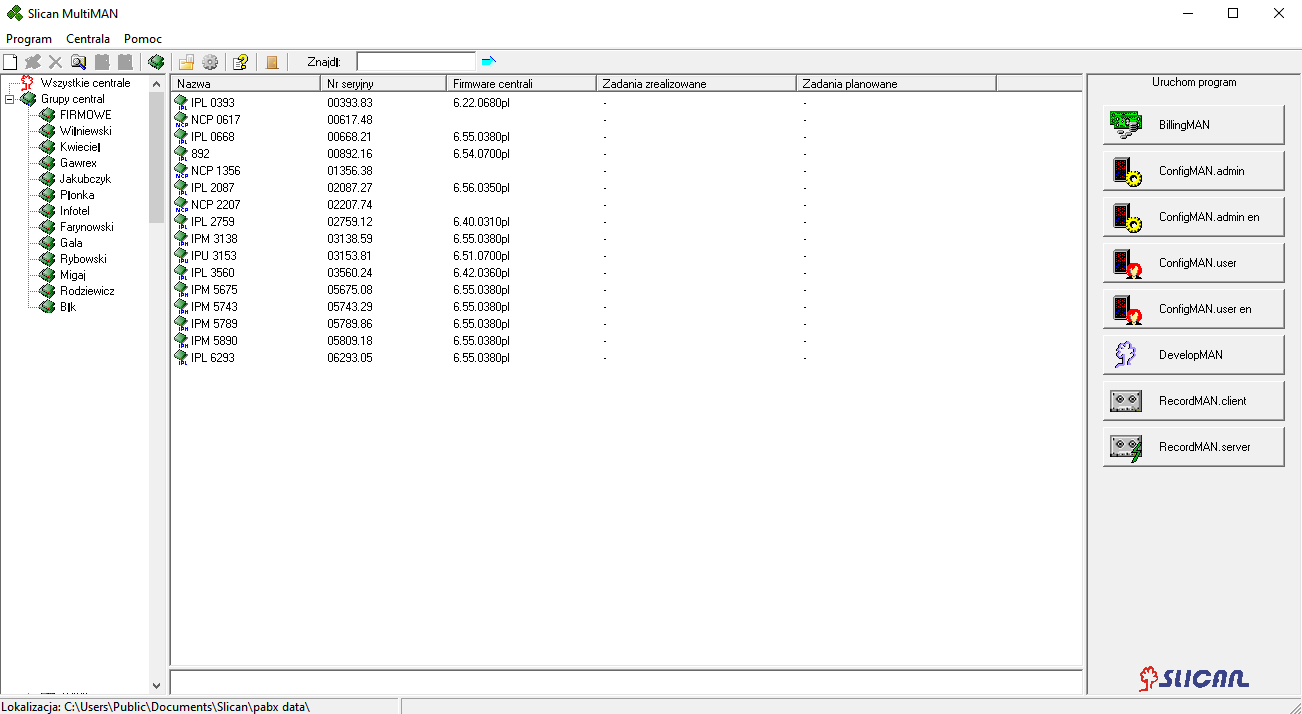Screen dimensions: 1302x714
Task: Select the Płonka group
Action: coord(77,195)
